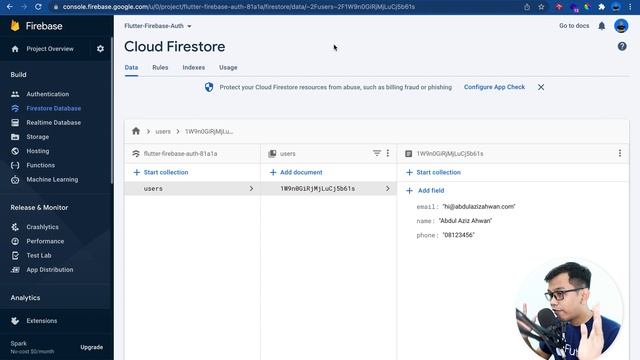640x360 pixels.
Task: Open the help question mark icon
Action: click(x=622, y=46)
